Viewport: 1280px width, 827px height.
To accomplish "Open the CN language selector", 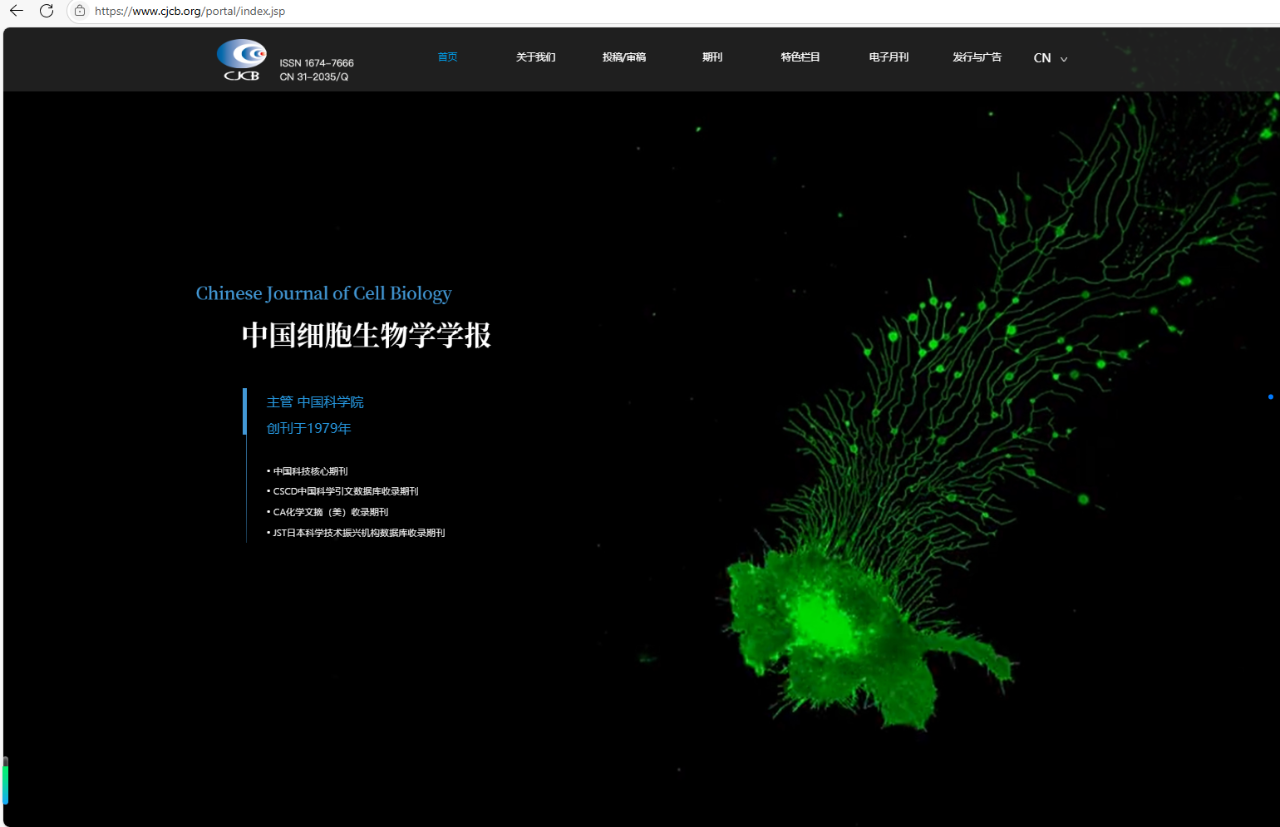I will click(x=1041, y=58).
